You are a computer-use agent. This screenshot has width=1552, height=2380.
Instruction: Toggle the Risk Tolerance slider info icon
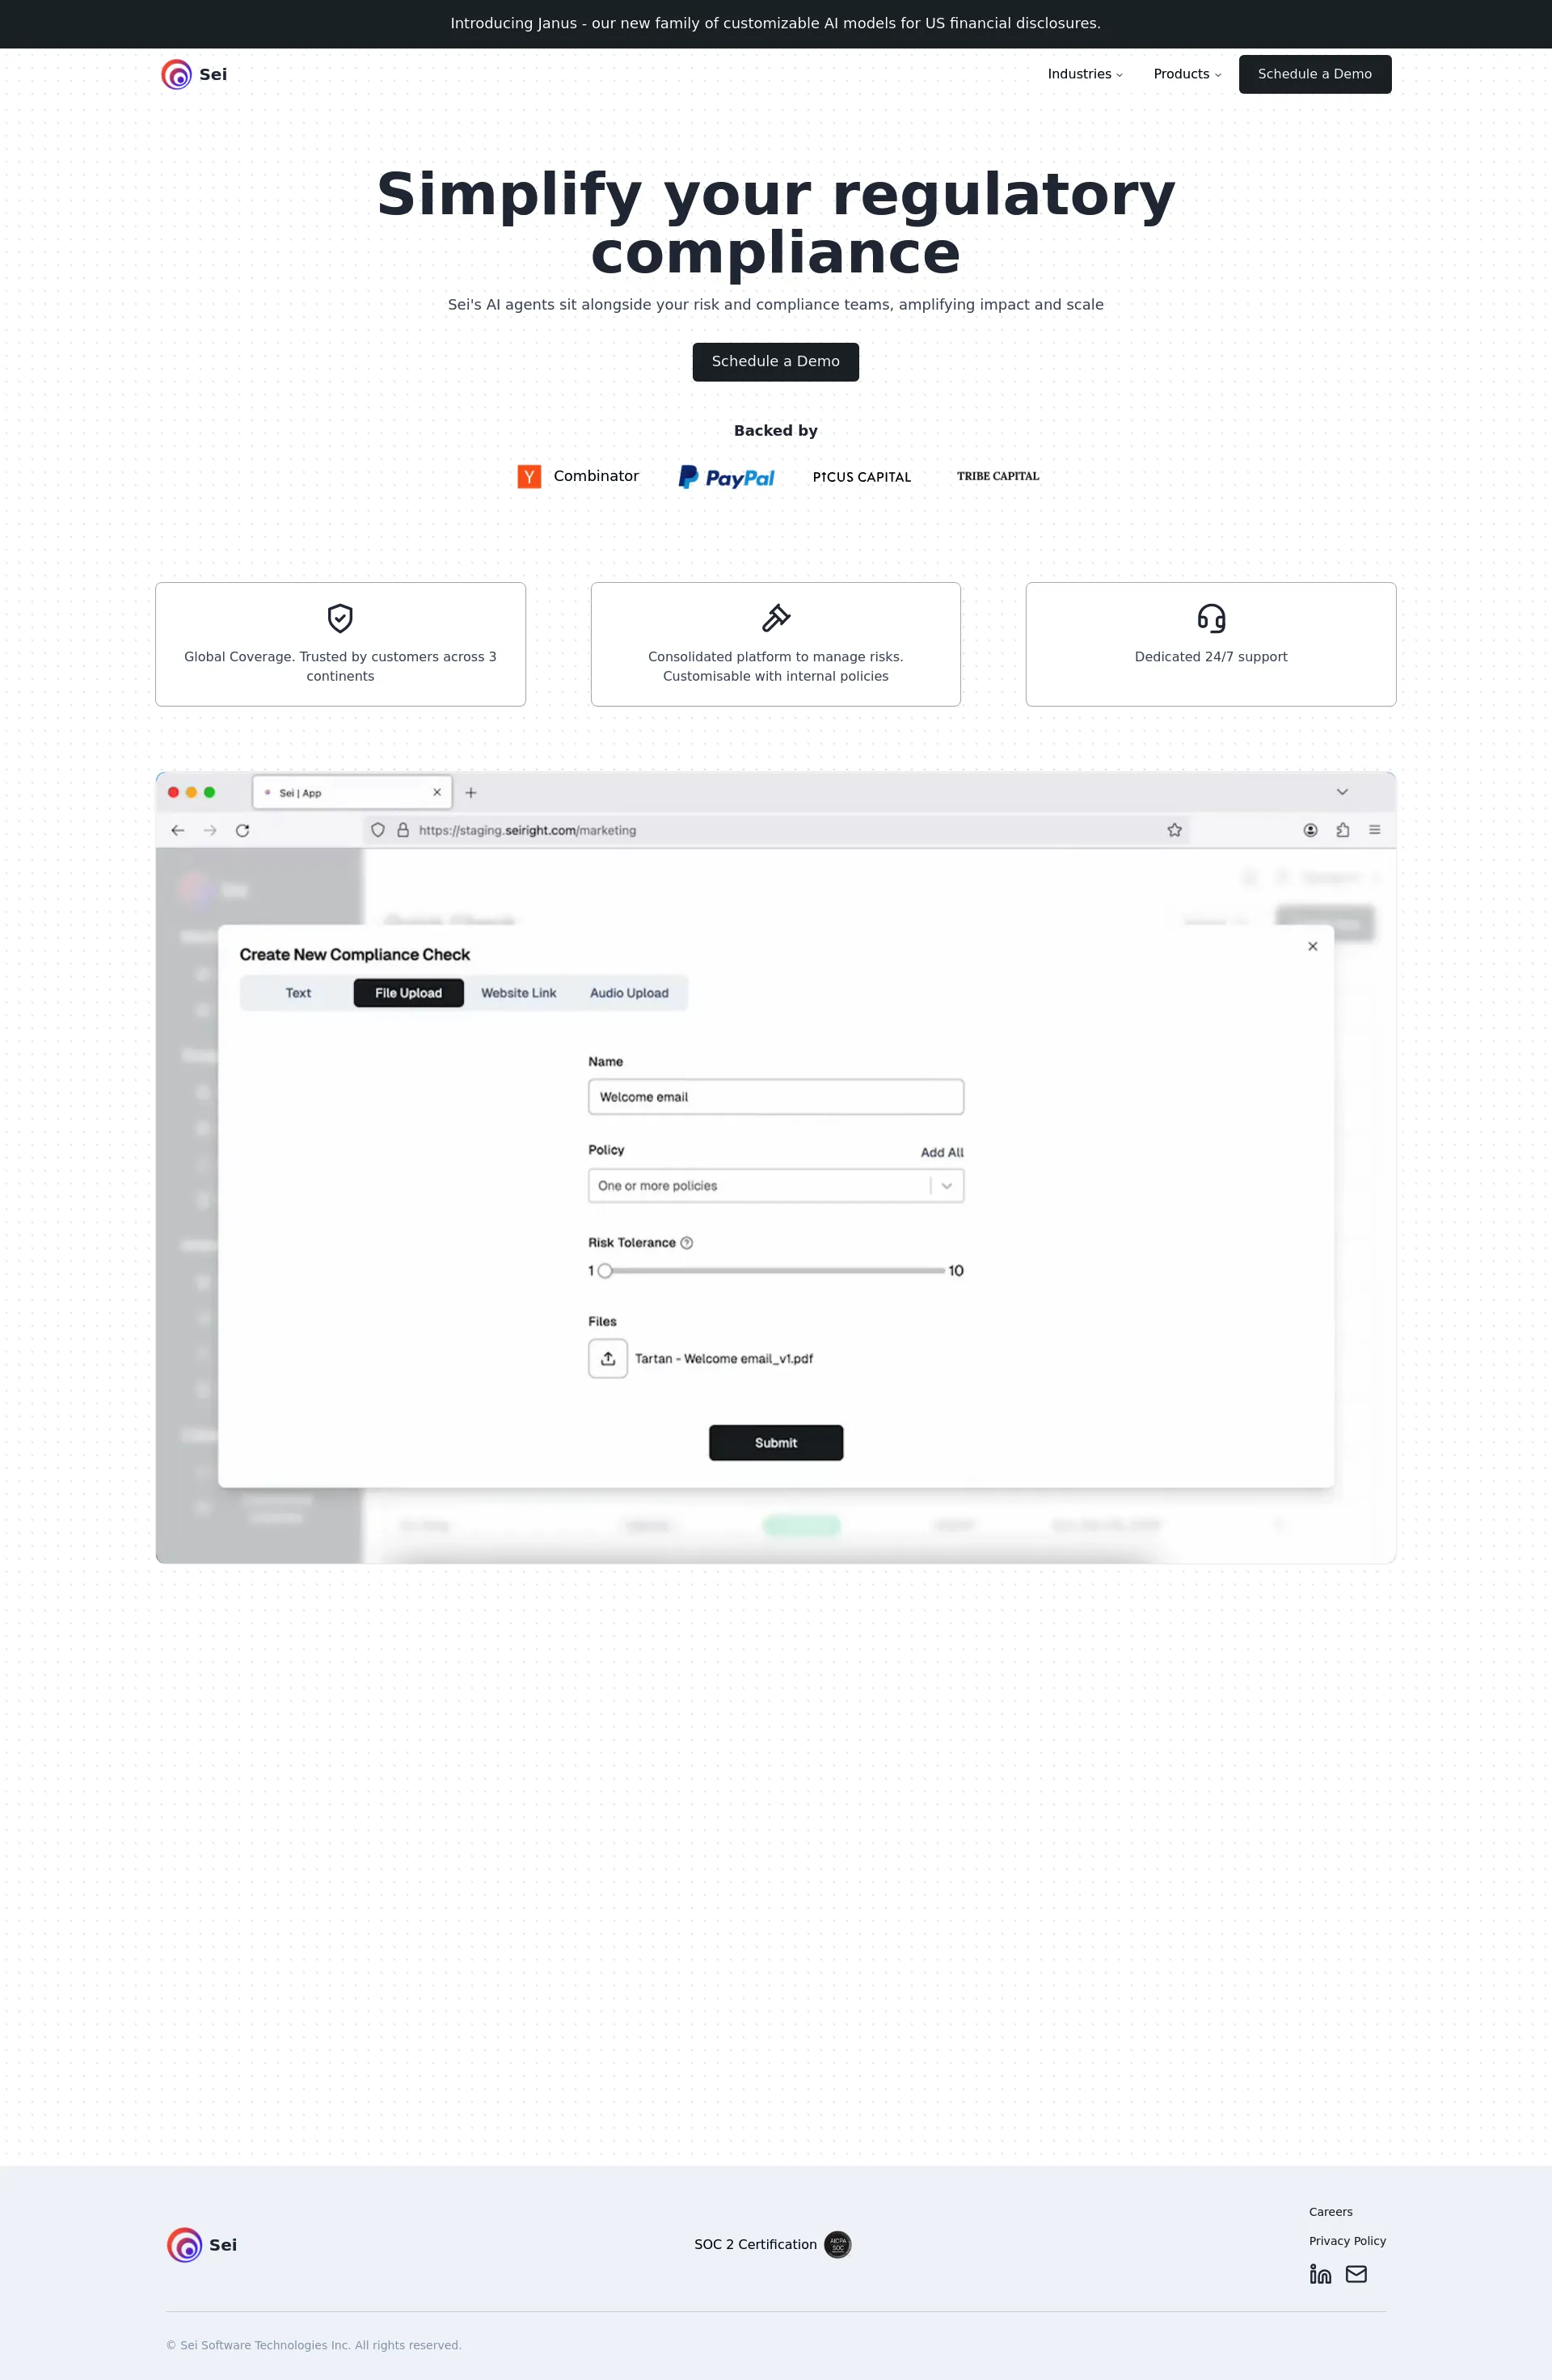pyautogui.click(x=683, y=1242)
